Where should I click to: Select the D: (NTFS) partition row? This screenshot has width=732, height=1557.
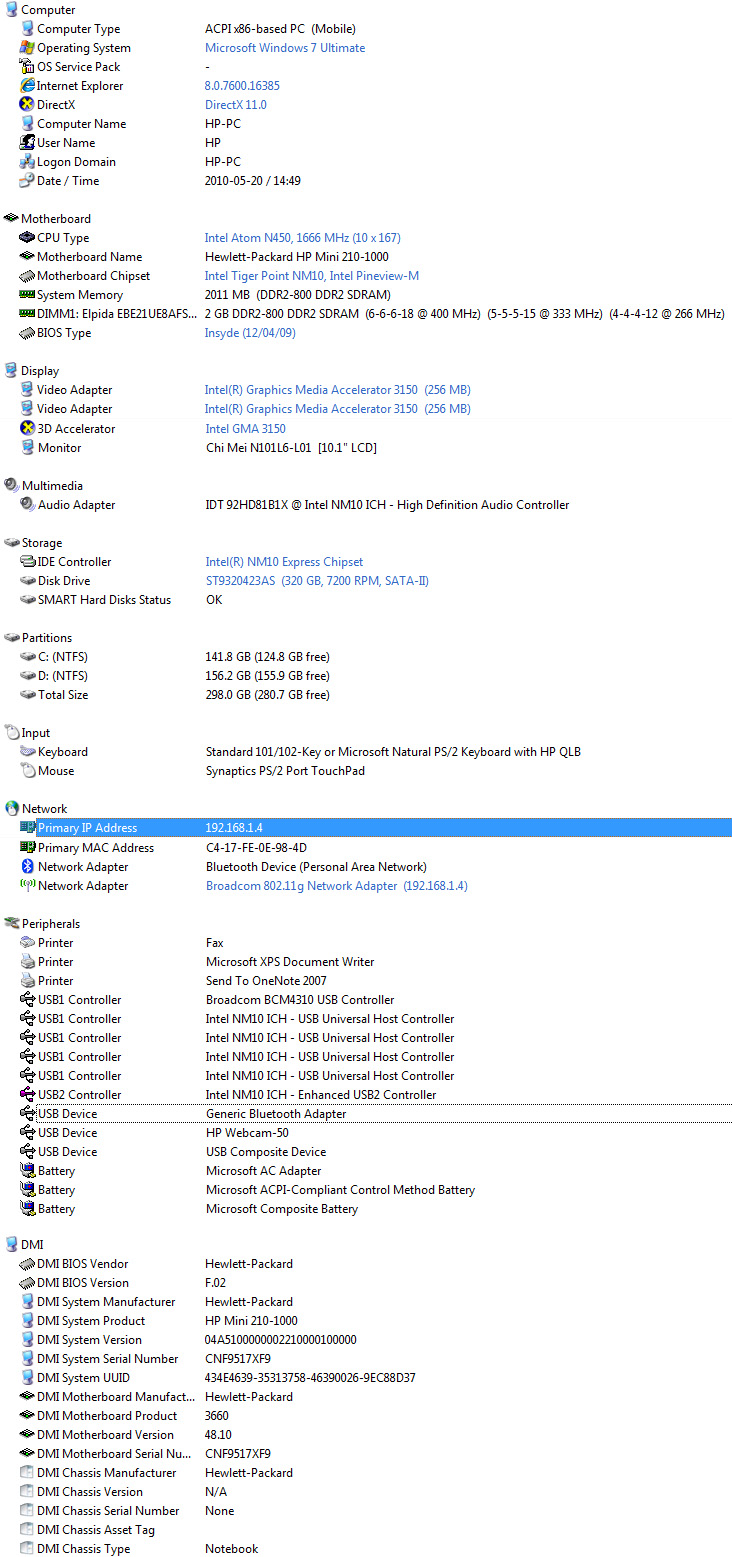366,676
